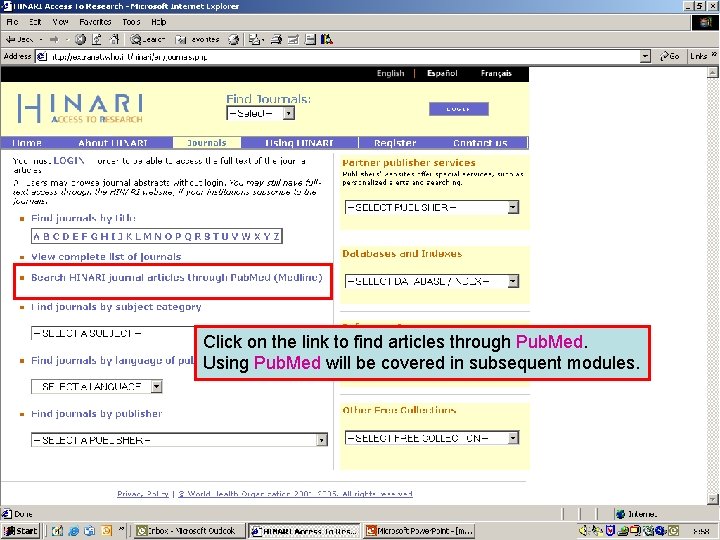Viewport: 720px width, 540px height.
Task: Expand the Select Free Collection dropdown
Action: (x=432, y=438)
